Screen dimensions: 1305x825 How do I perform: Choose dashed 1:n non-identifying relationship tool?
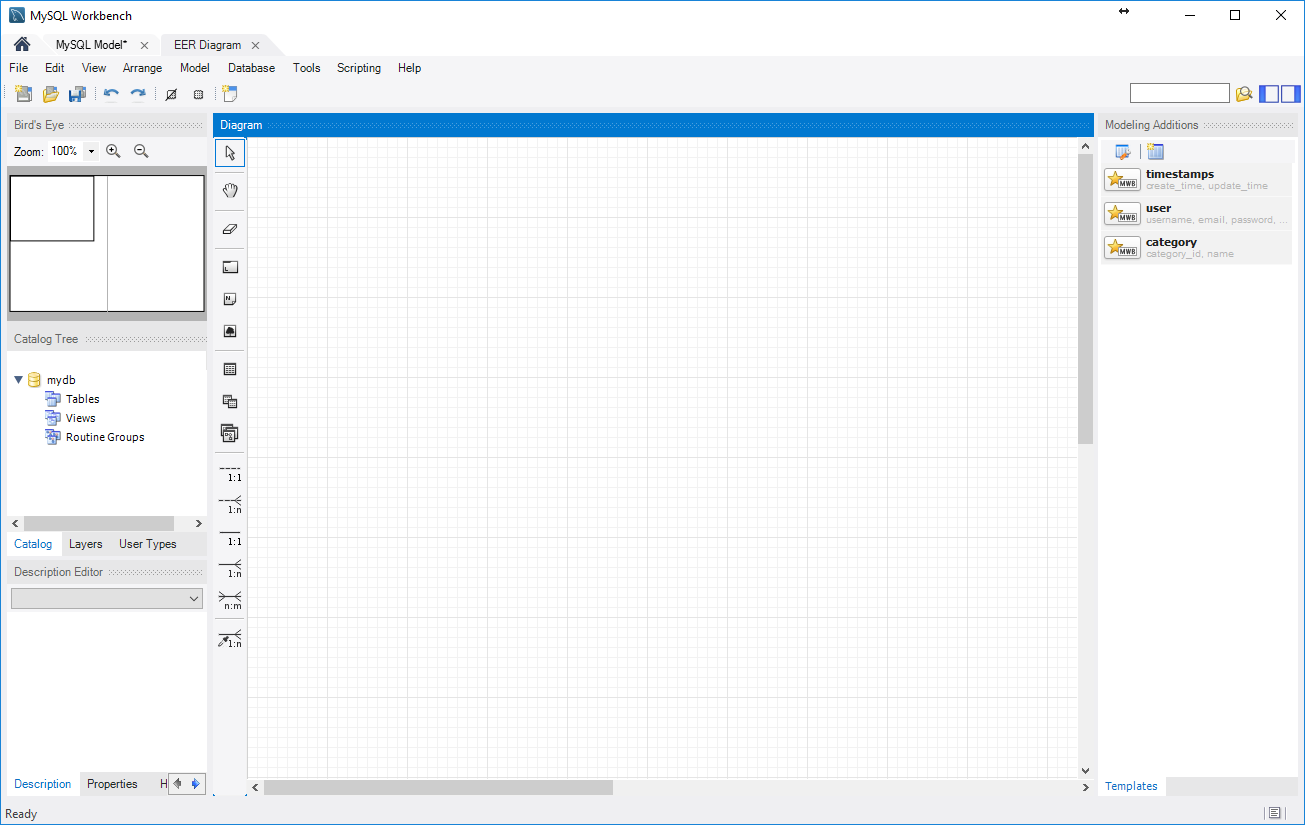230,504
